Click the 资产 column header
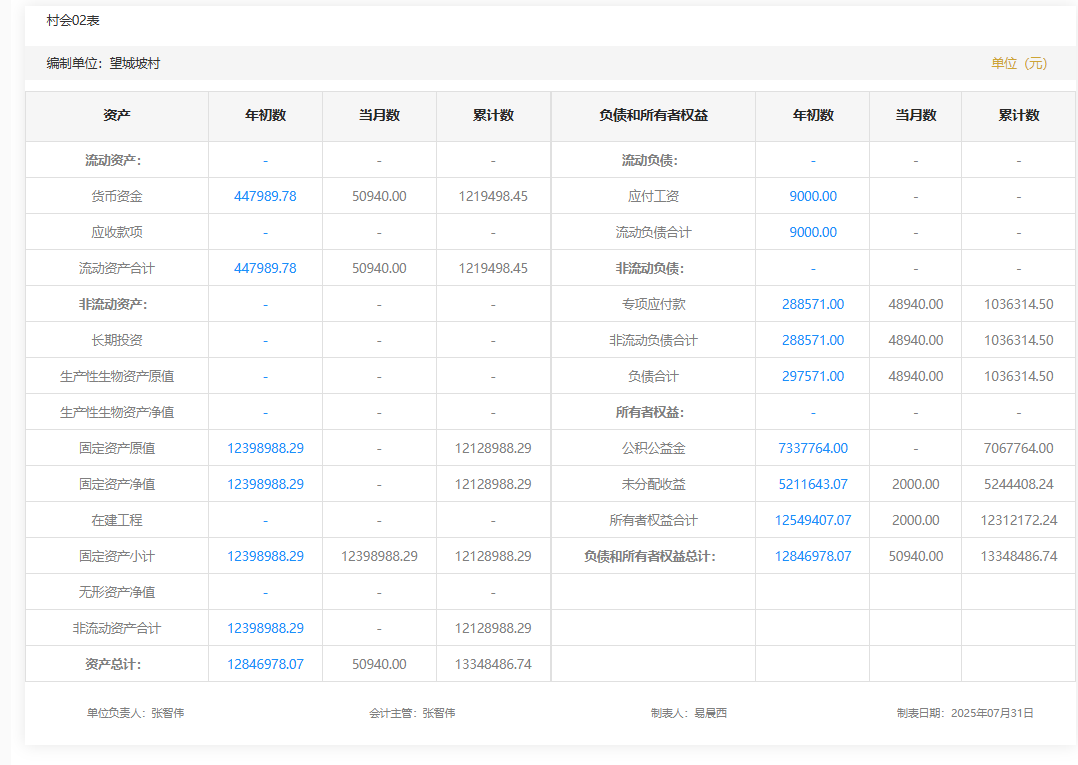This screenshot has height=765, width=1078. point(117,115)
